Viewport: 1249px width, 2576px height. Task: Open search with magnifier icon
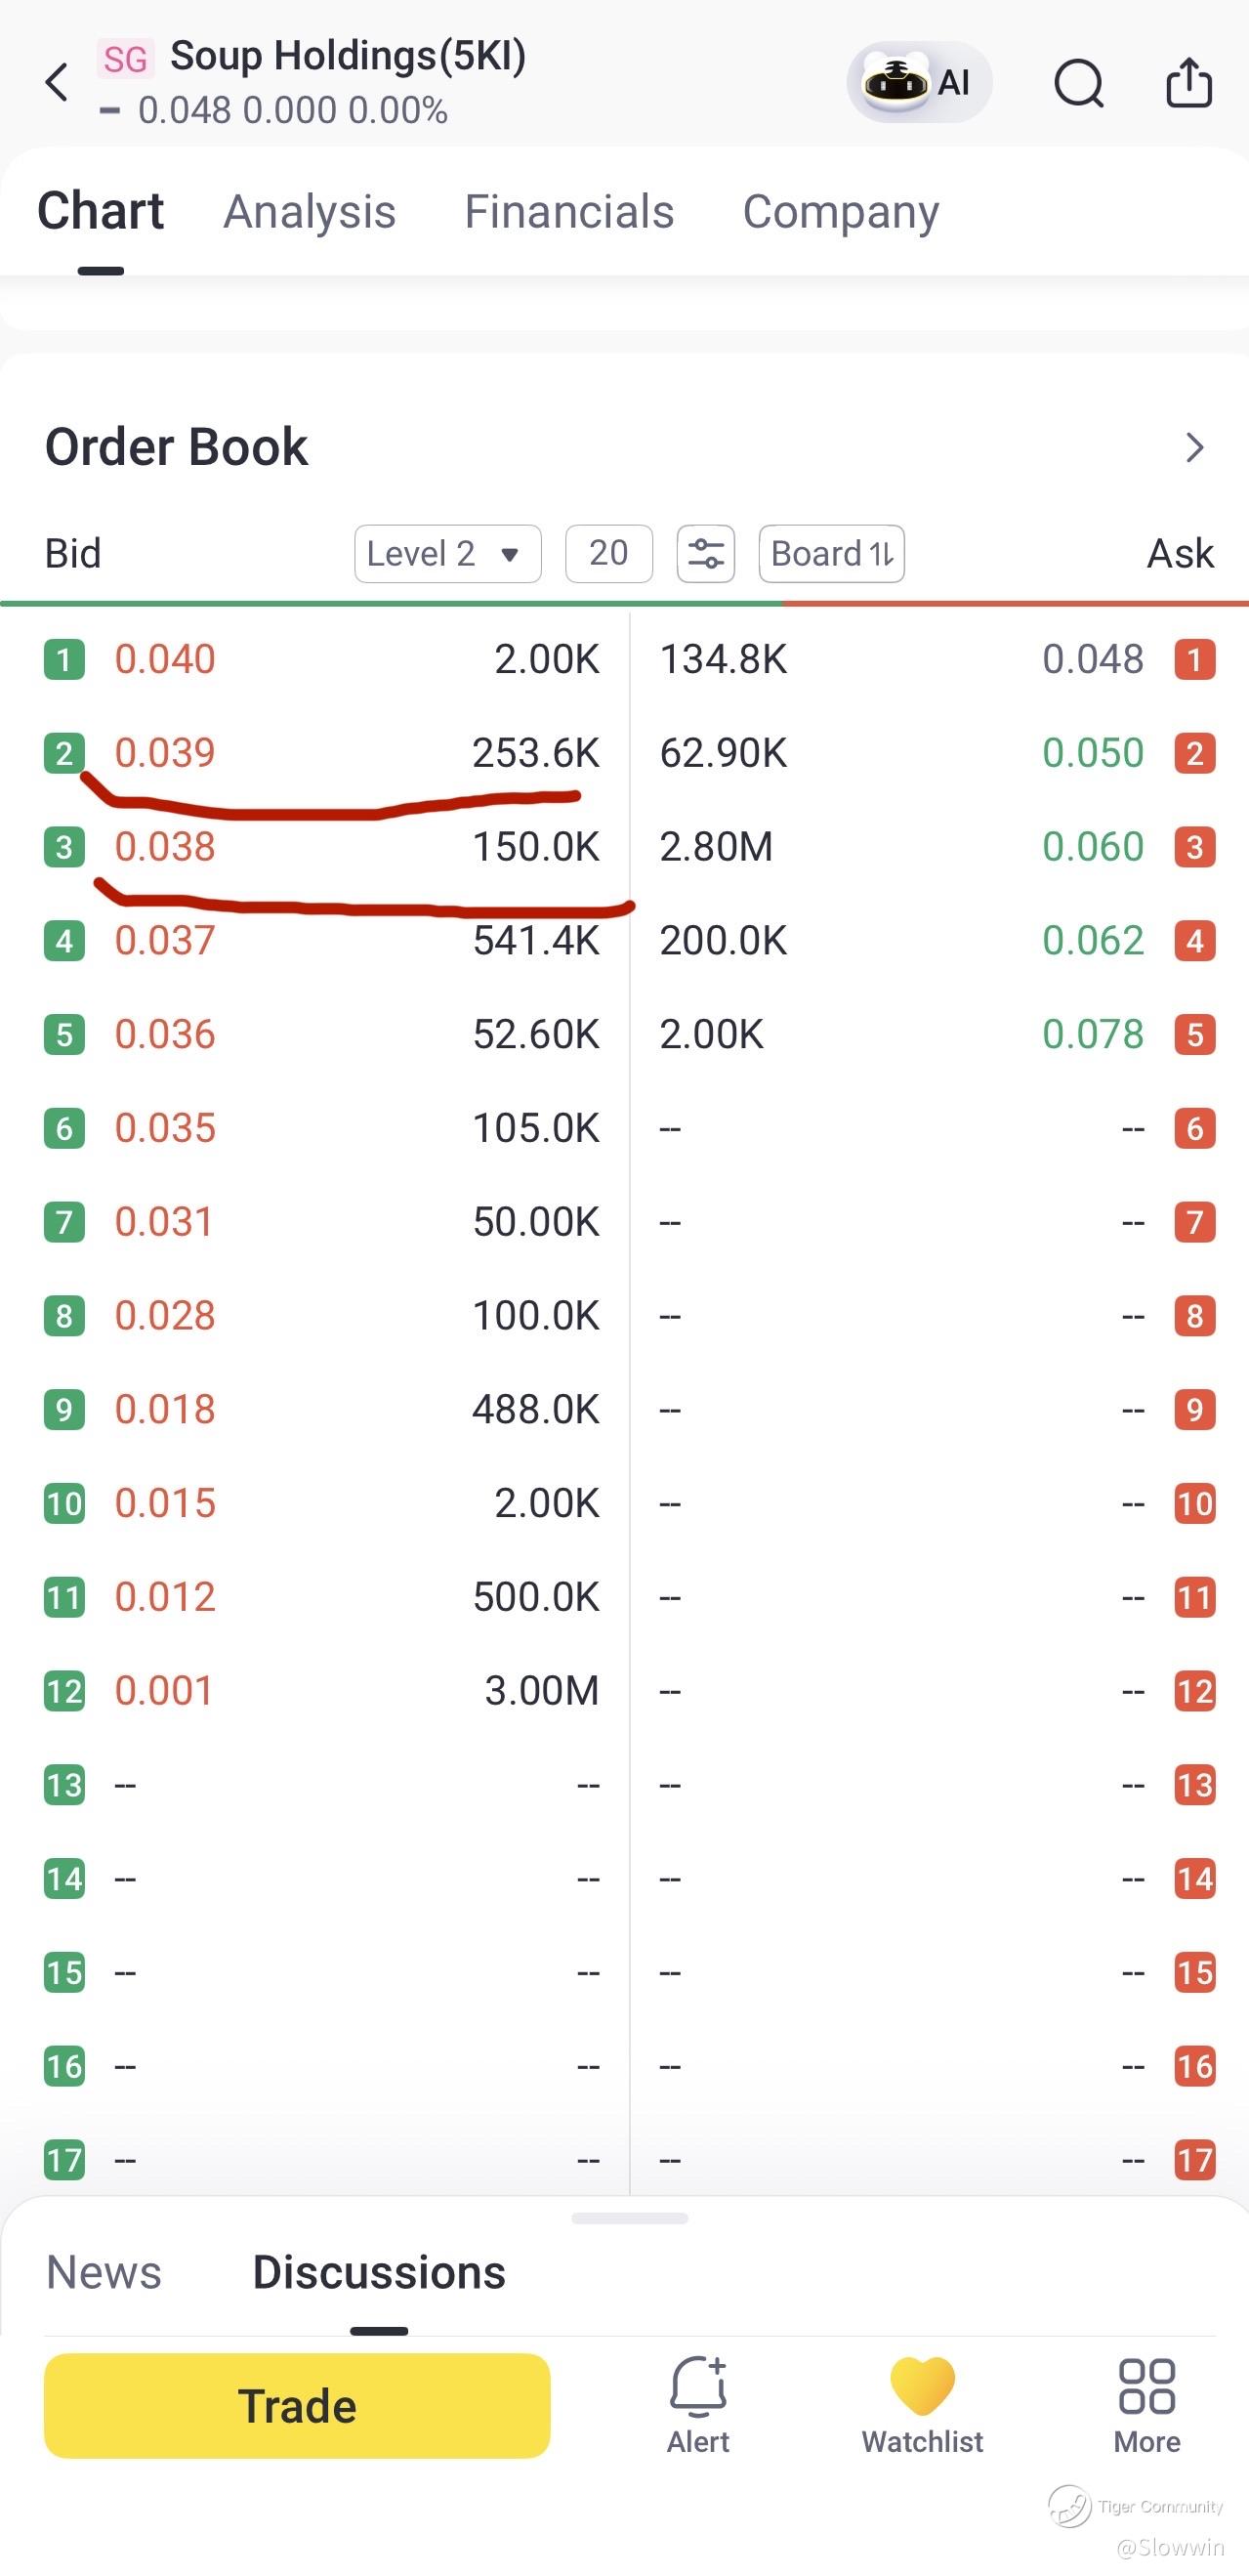pyautogui.click(x=1079, y=82)
